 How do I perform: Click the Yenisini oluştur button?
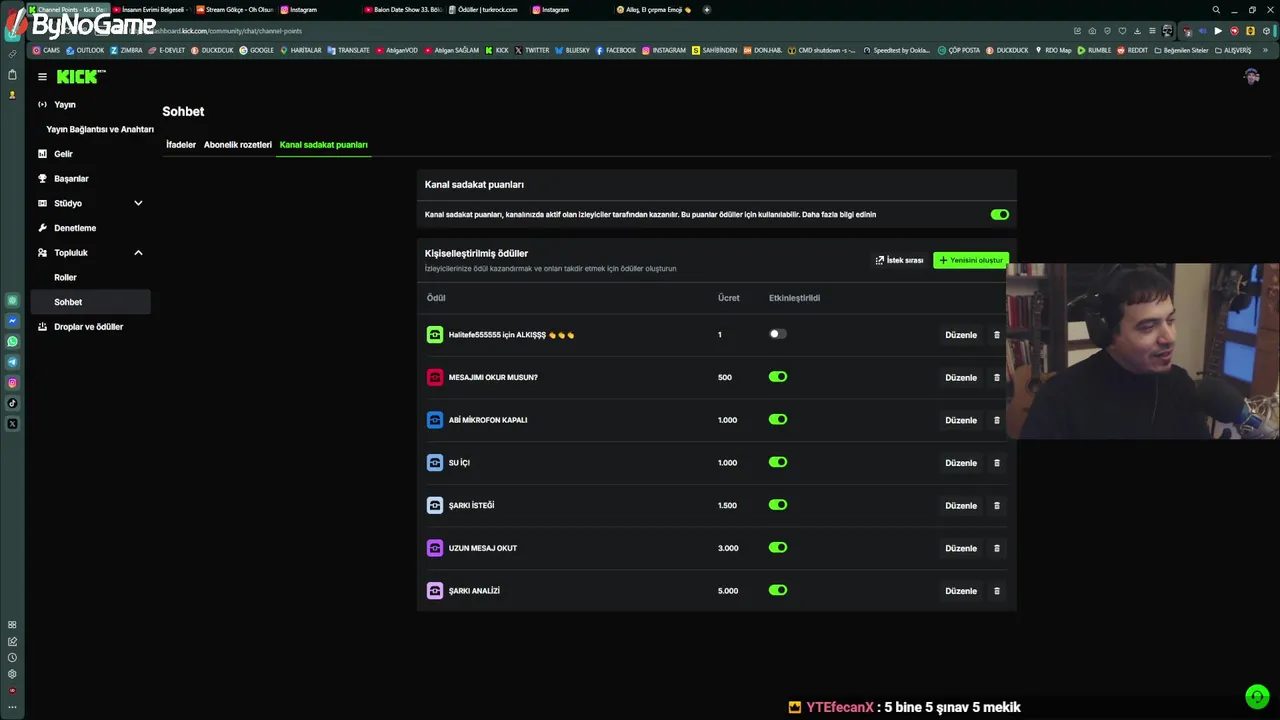970,260
